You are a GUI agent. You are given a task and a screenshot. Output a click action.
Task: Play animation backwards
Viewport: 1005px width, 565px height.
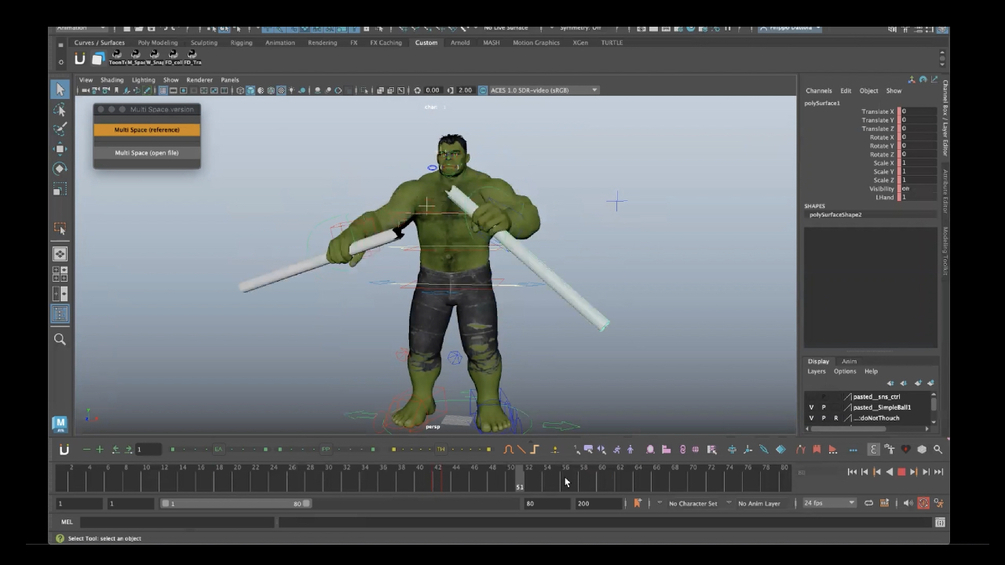[x=889, y=472]
